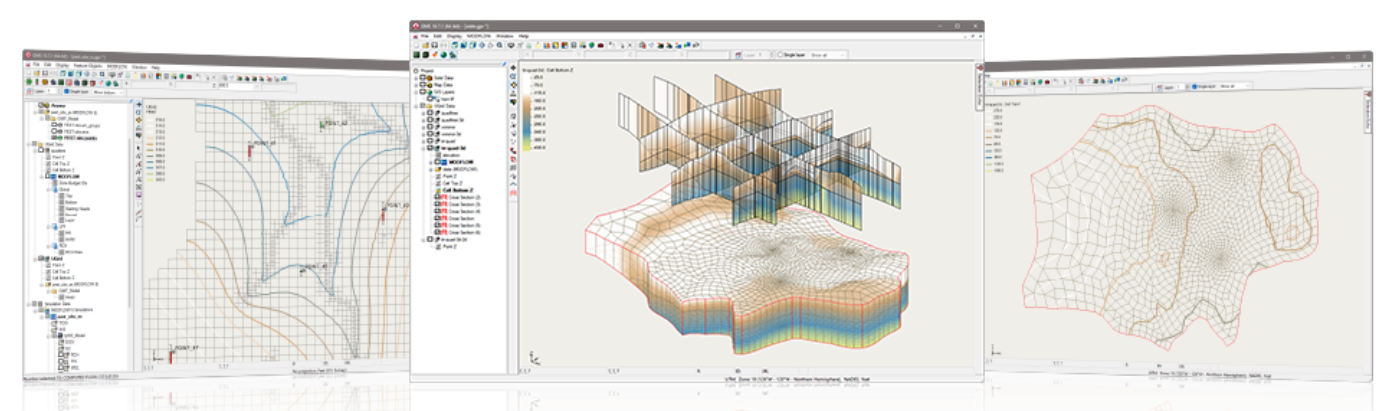
Task: Open the File menu in center GMS window
Action: coord(424,36)
